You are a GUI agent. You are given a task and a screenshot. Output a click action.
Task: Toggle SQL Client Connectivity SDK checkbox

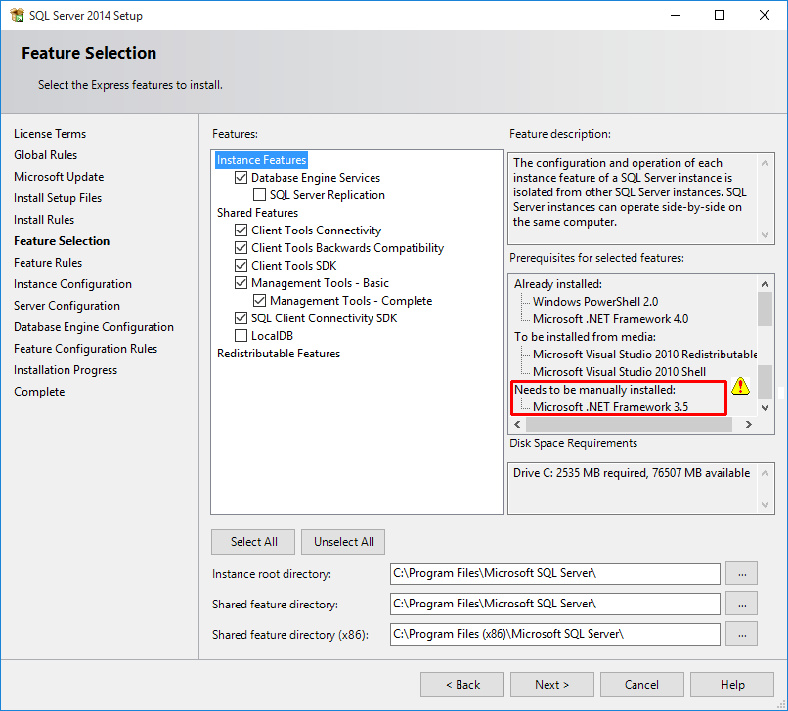tap(241, 318)
